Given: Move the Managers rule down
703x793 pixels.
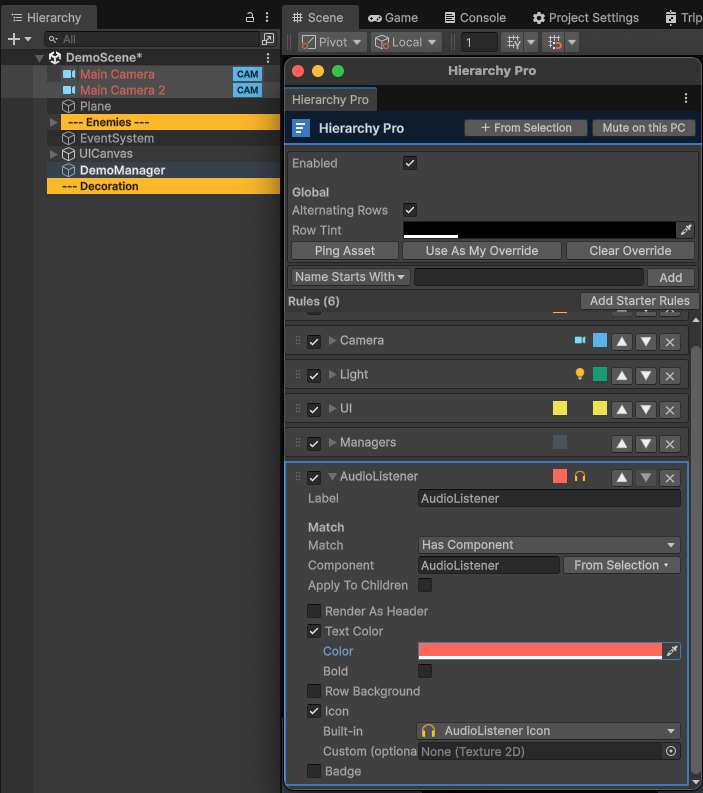Looking at the screenshot, I should coord(646,444).
